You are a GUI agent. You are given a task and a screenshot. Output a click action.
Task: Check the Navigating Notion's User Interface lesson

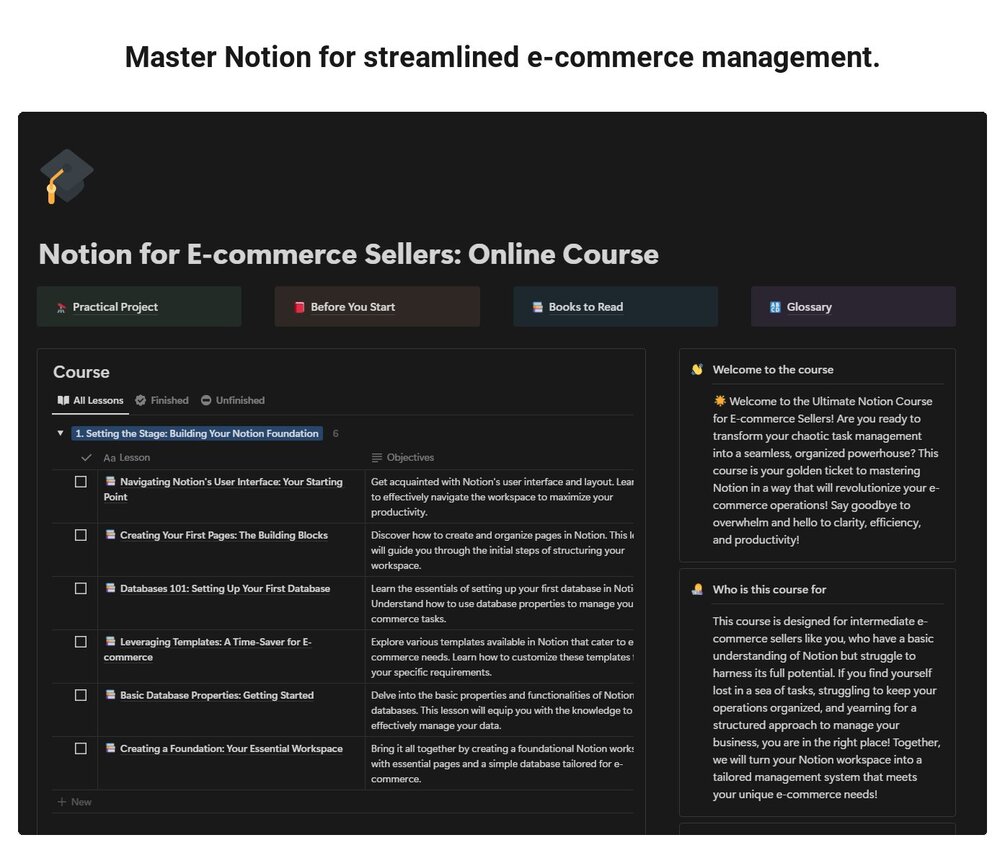pos(81,482)
